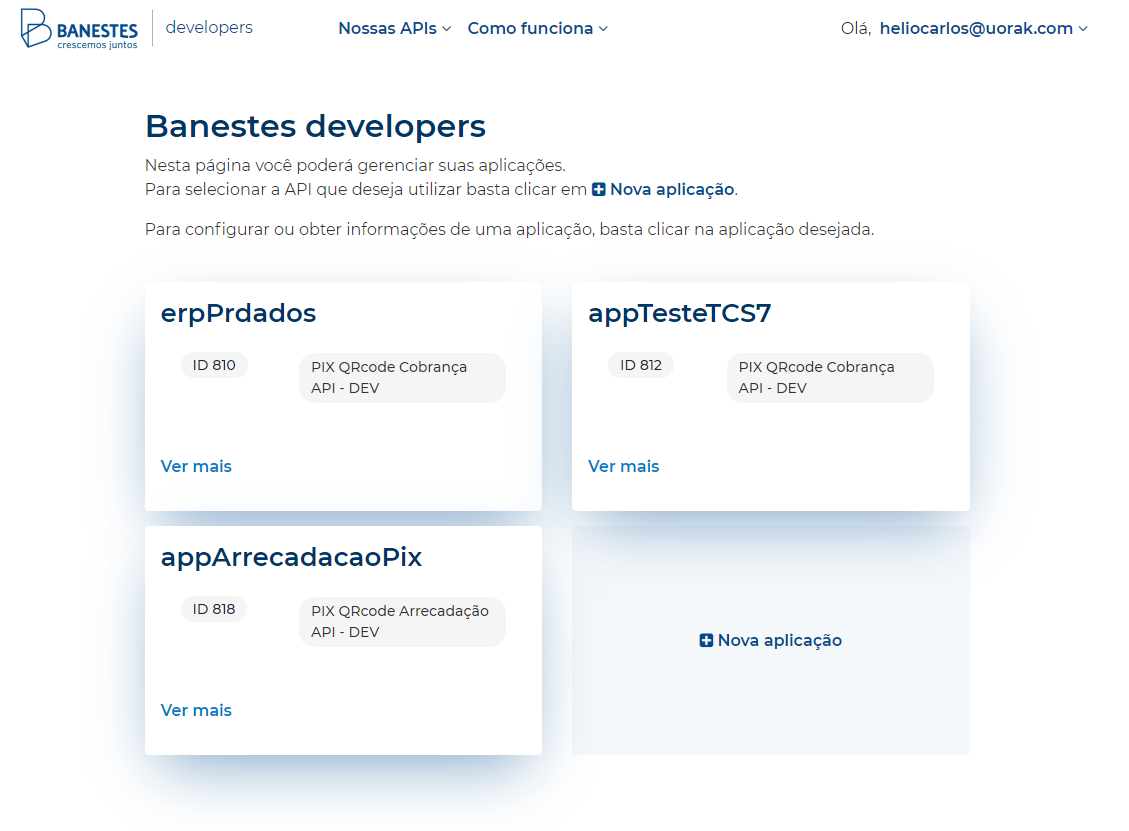
Task: Click Ver mais on appArrecadacaoPix card
Action: click(x=196, y=710)
